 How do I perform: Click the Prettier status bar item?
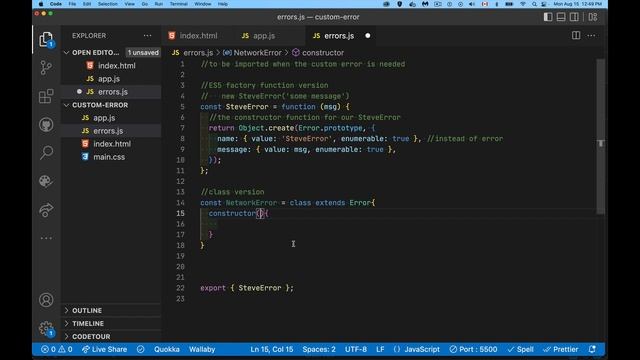561,349
